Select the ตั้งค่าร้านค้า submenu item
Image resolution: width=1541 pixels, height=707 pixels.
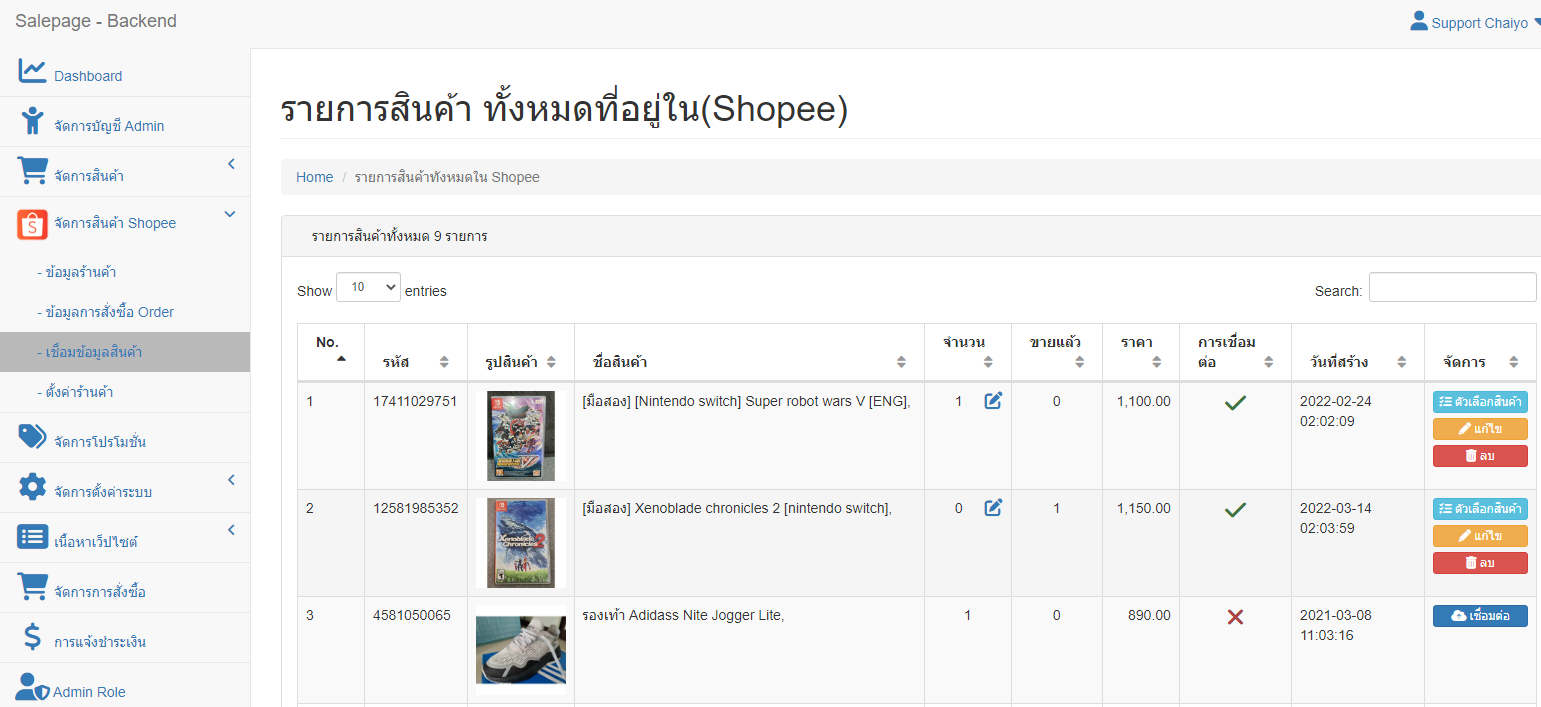tap(79, 392)
